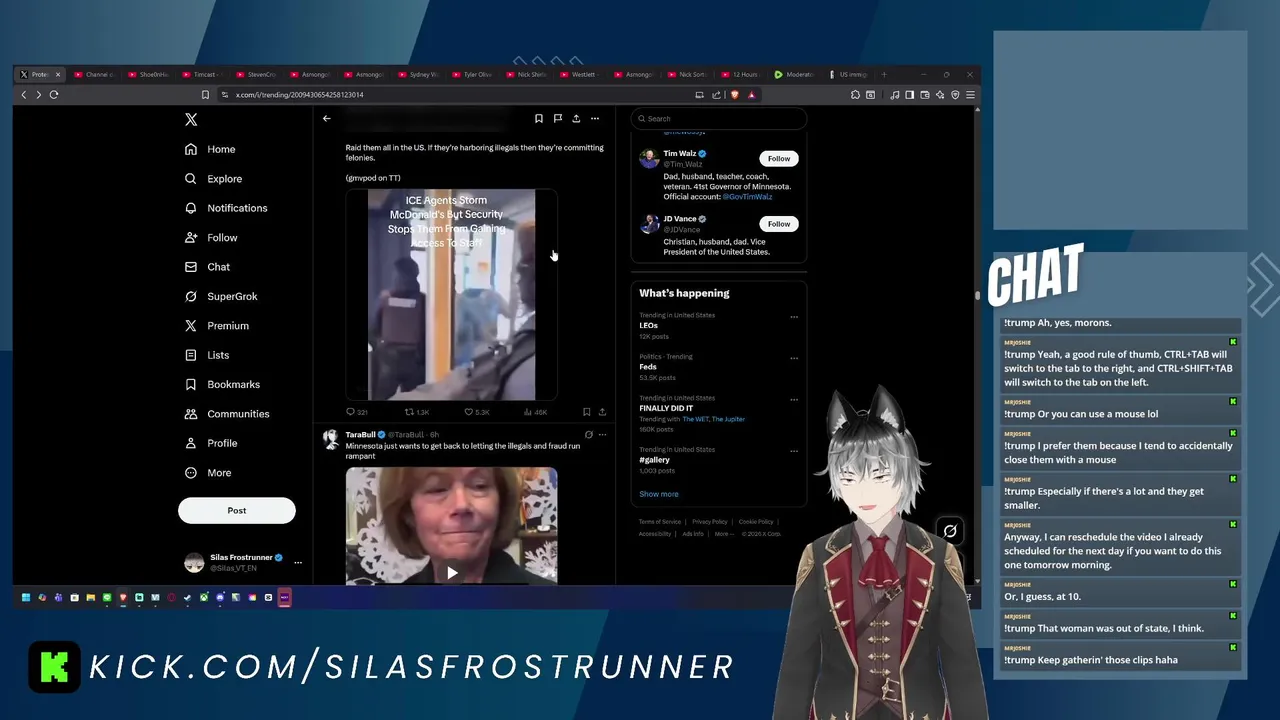Switch to the Timcast tab
Image resolution: width=1280 pixels, height=720 pixels.
(x=202, y=75)
